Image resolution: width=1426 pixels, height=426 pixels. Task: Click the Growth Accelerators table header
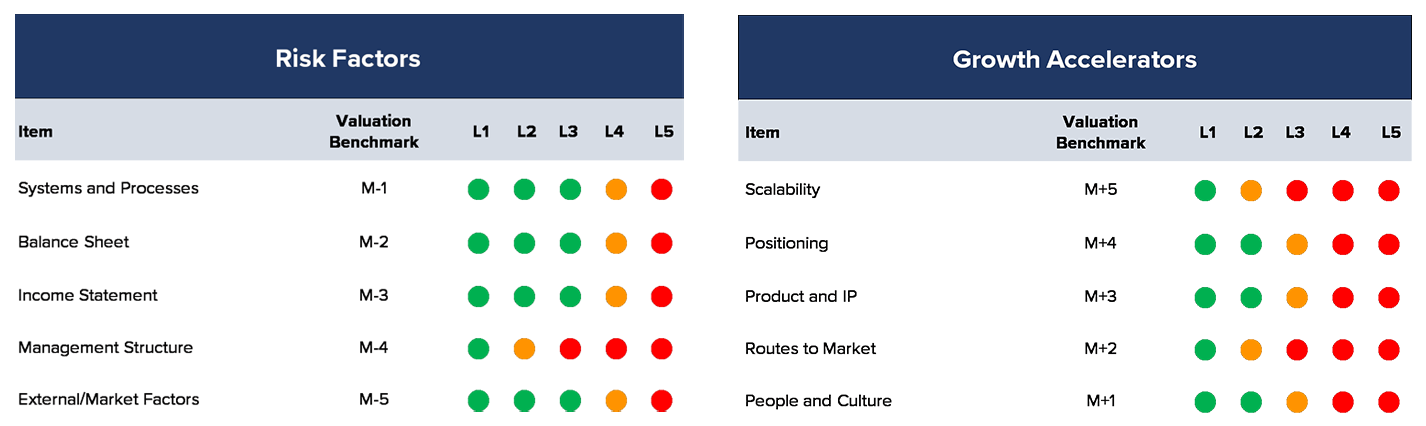(1074, 59)
